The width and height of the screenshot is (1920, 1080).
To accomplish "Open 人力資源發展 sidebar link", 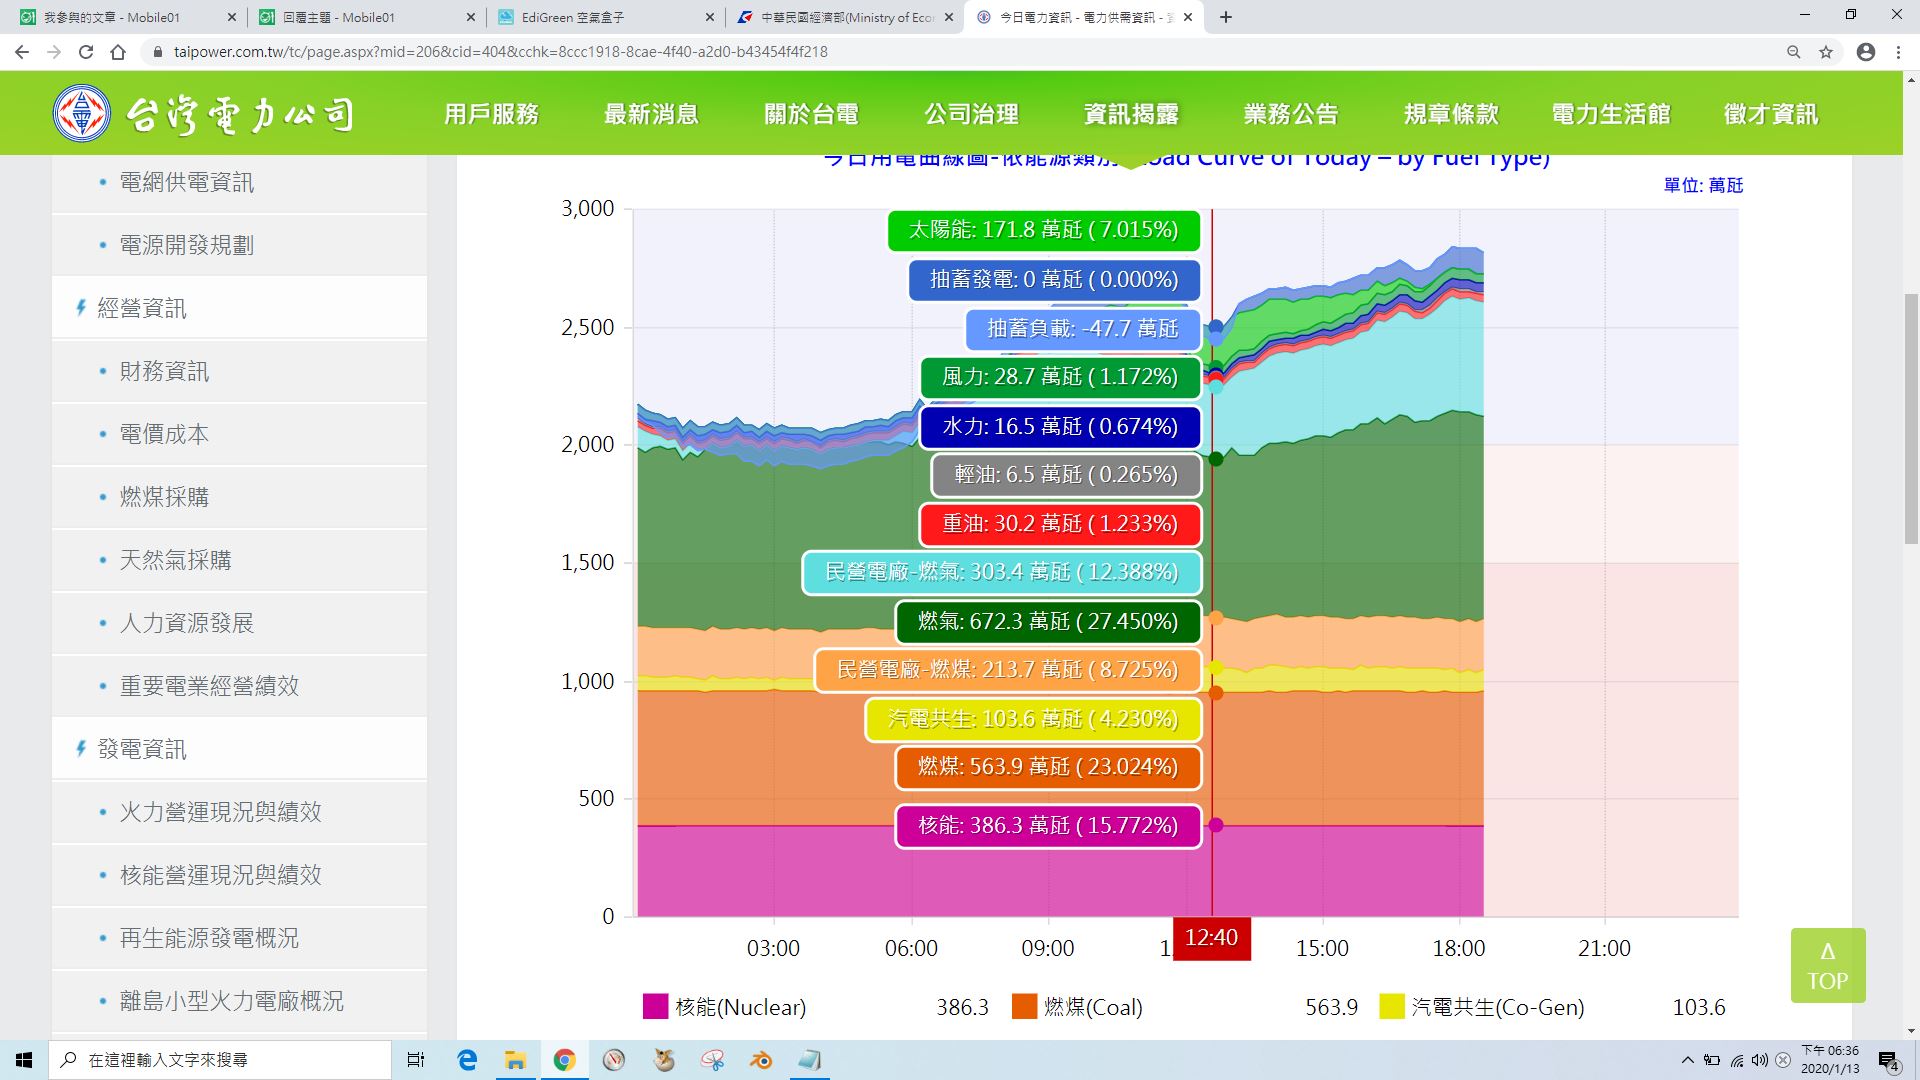I will 186,623.
